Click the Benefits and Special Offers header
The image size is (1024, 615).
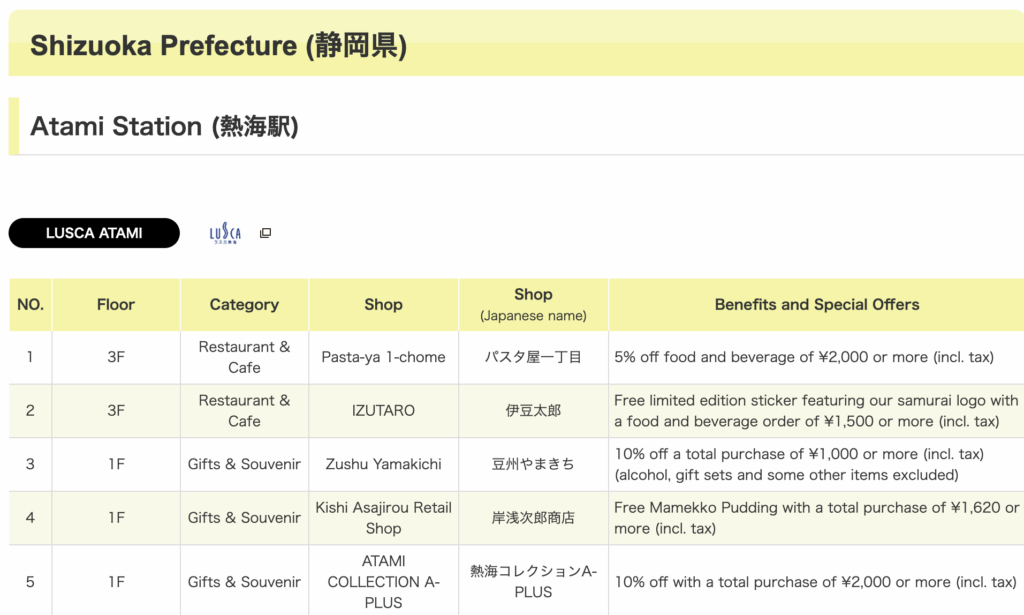pyautogui.click(x=816, y=305)
